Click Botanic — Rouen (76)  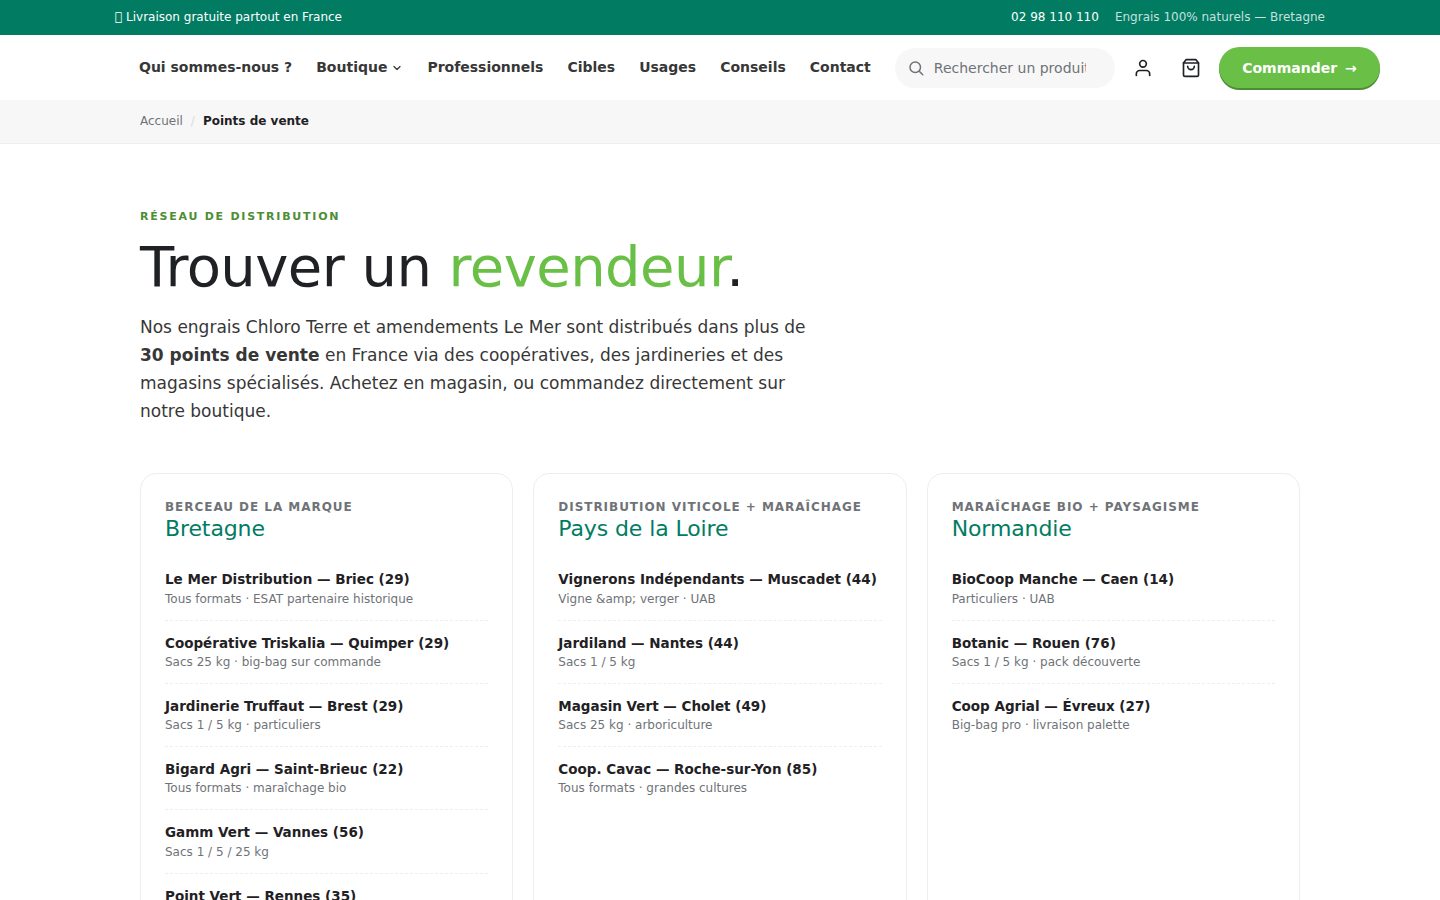[1034, 643]
